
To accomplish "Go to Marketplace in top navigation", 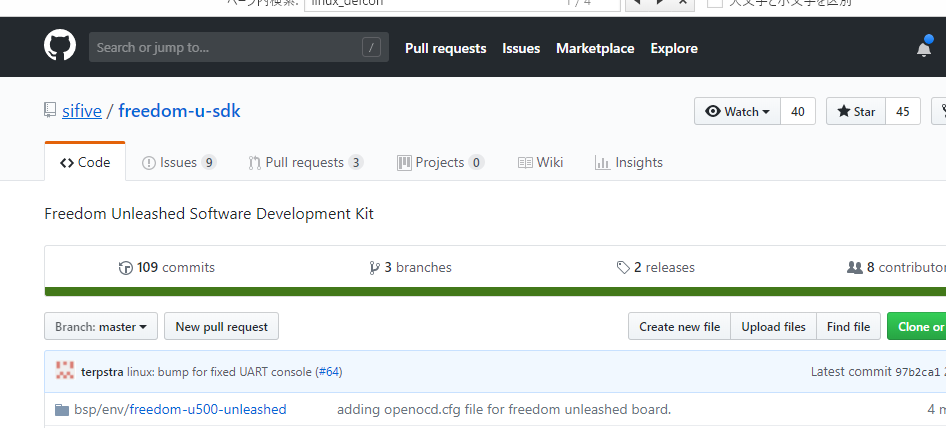I will point(595,48).
